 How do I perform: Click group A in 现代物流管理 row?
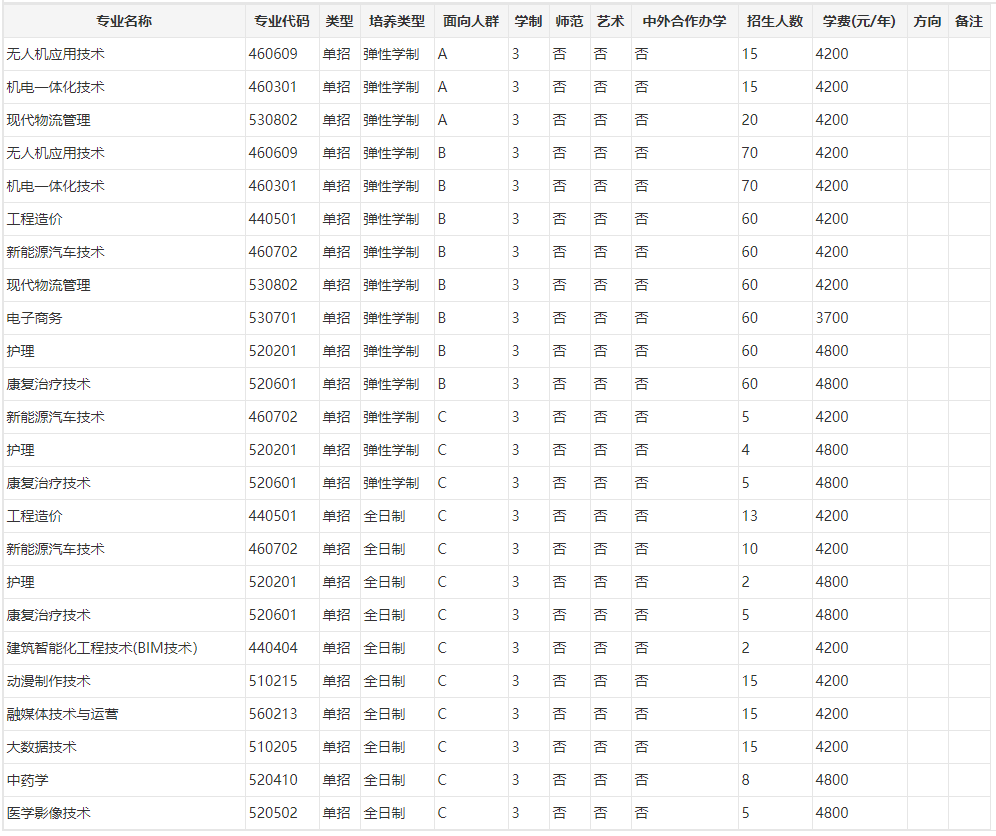[442, 119]
